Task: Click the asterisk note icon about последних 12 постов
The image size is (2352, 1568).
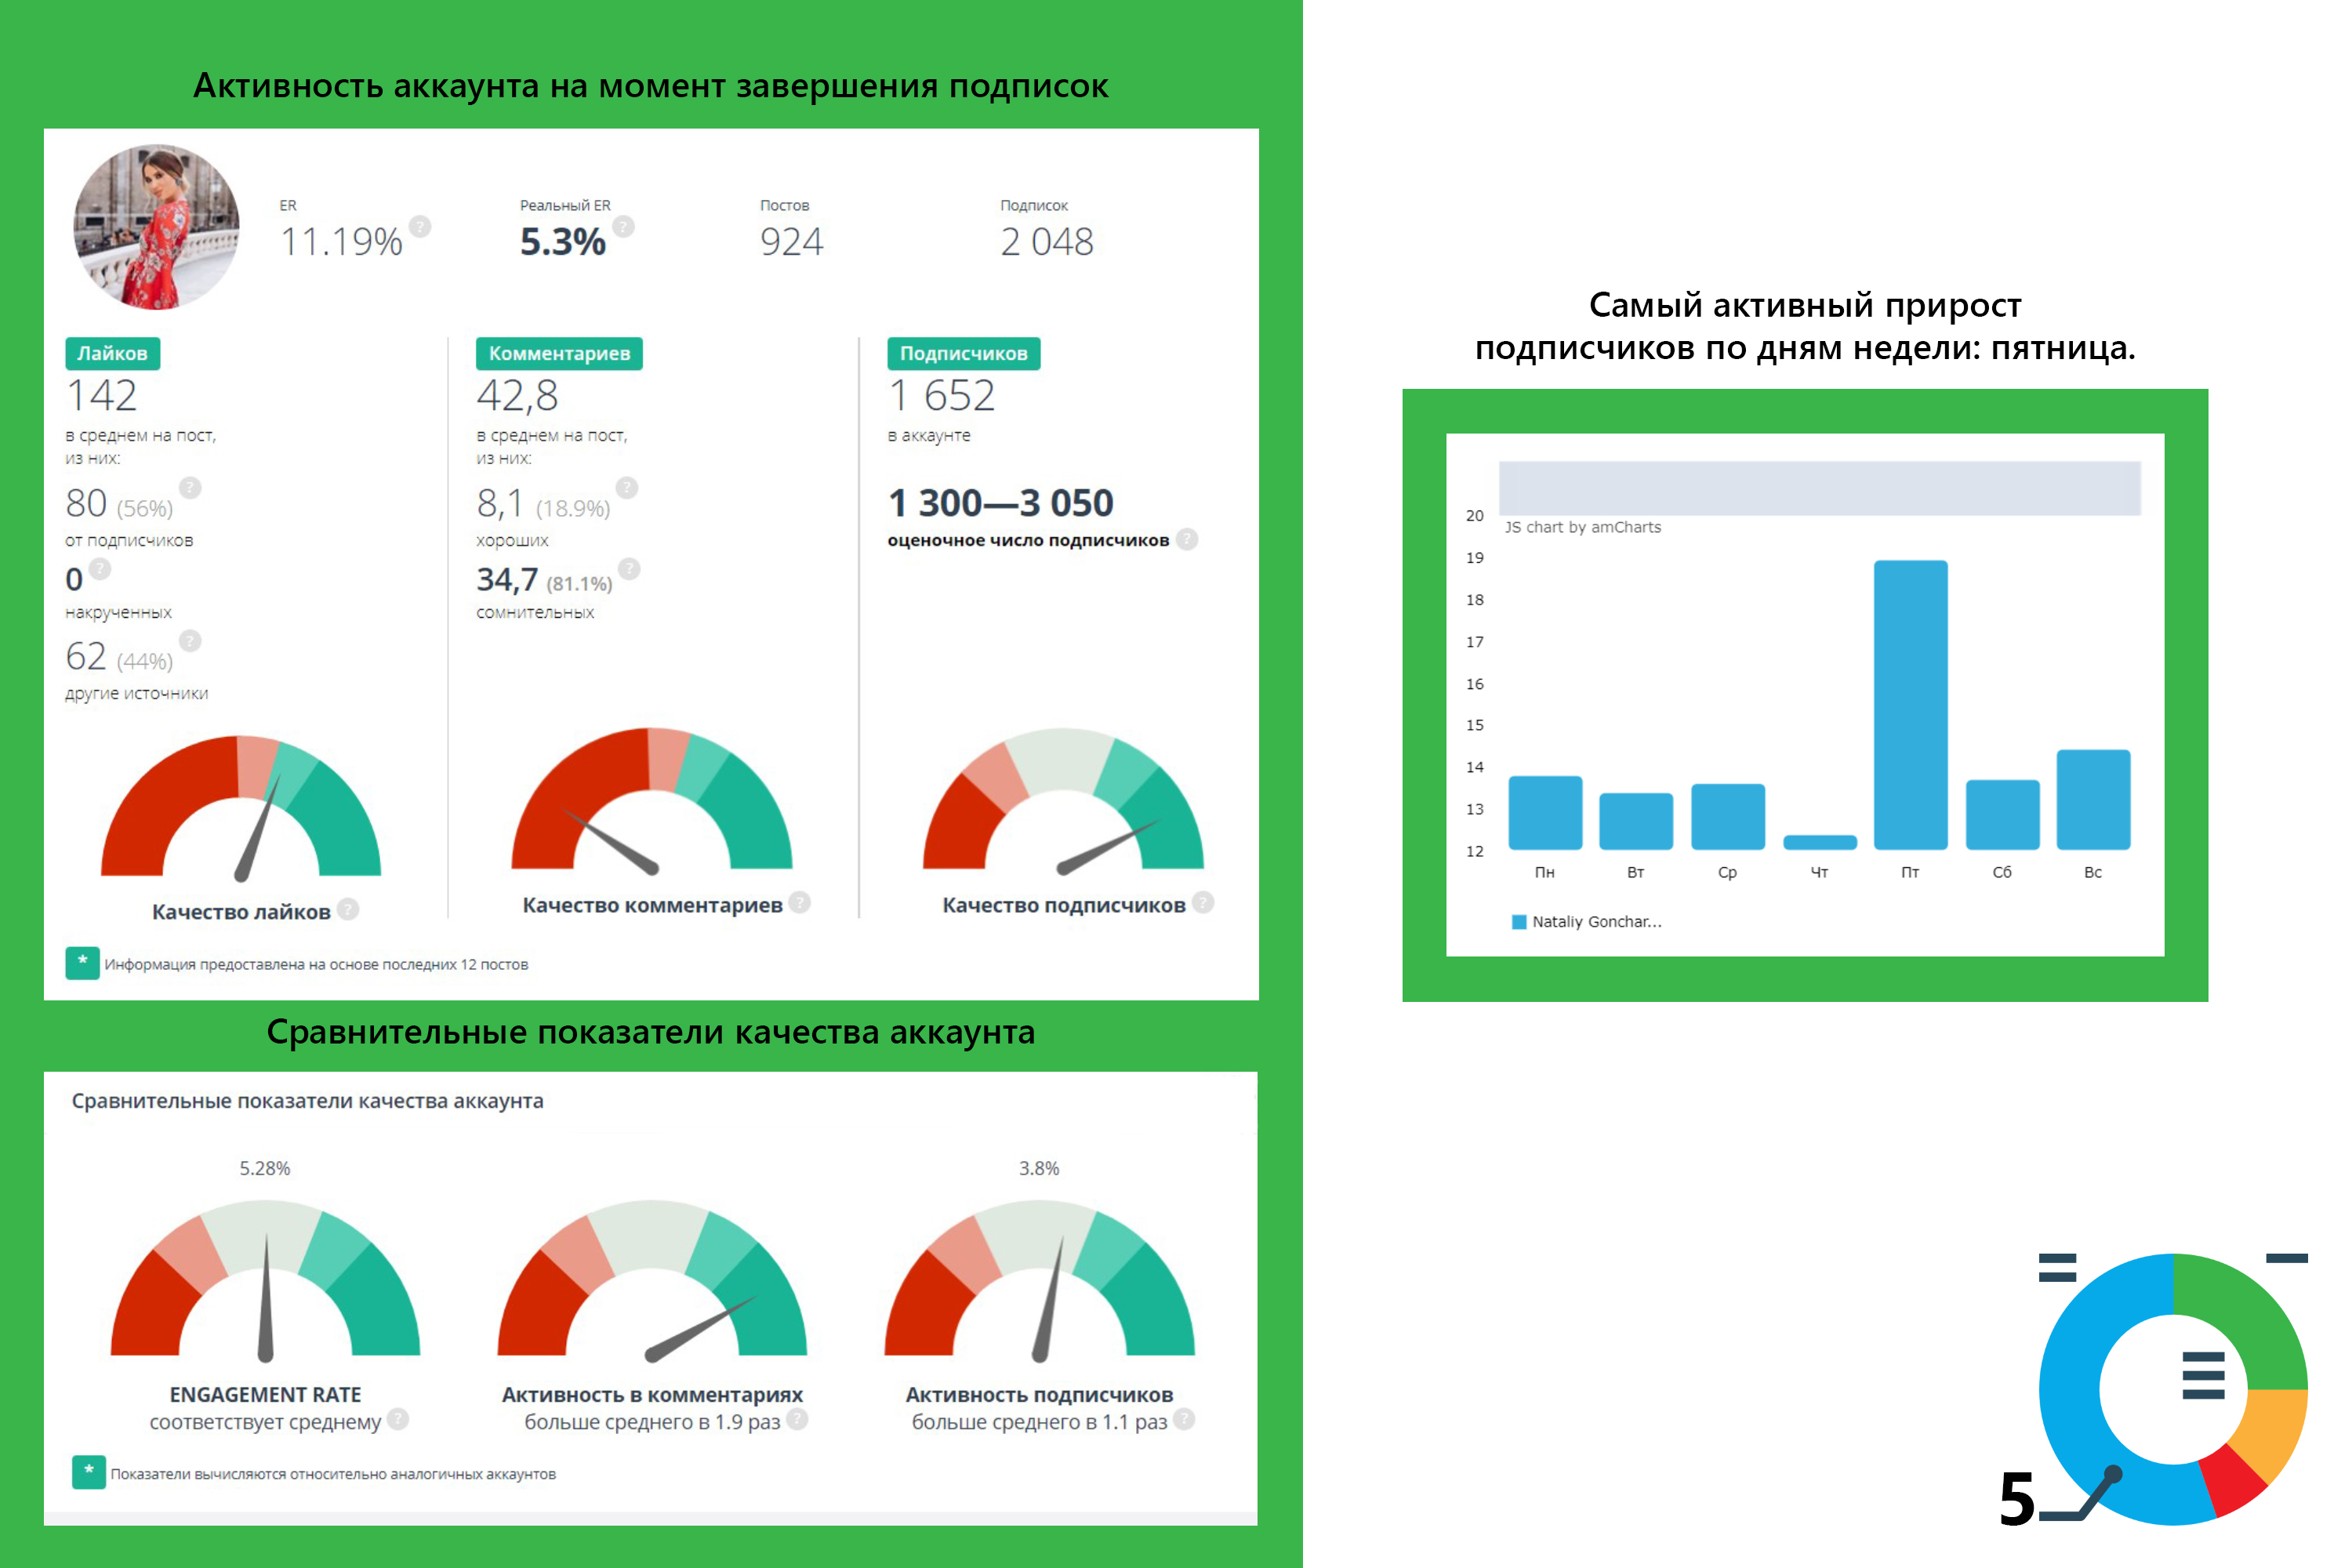Action: coord(83,963)
